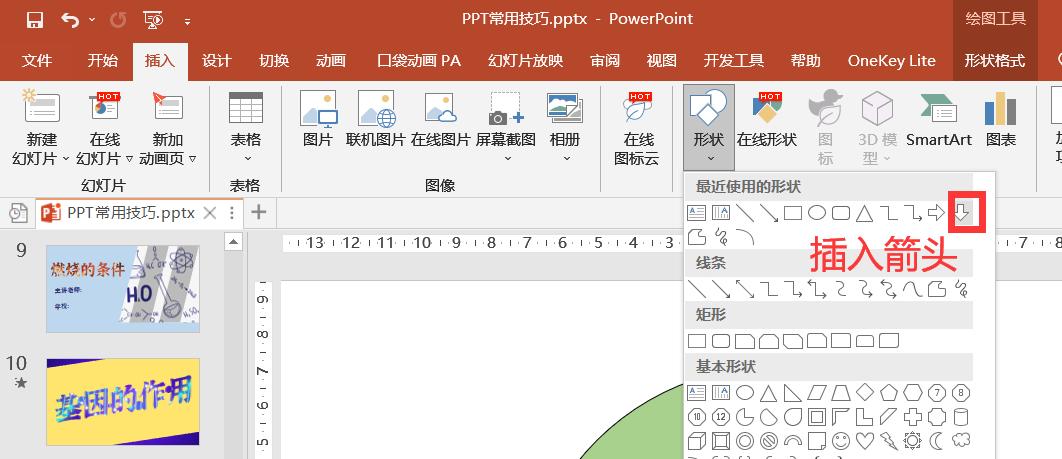Viewport: 1062px width, 459px height.
Task: Expand 新加动画页 dropdown arrow
Action: point(192,159)
